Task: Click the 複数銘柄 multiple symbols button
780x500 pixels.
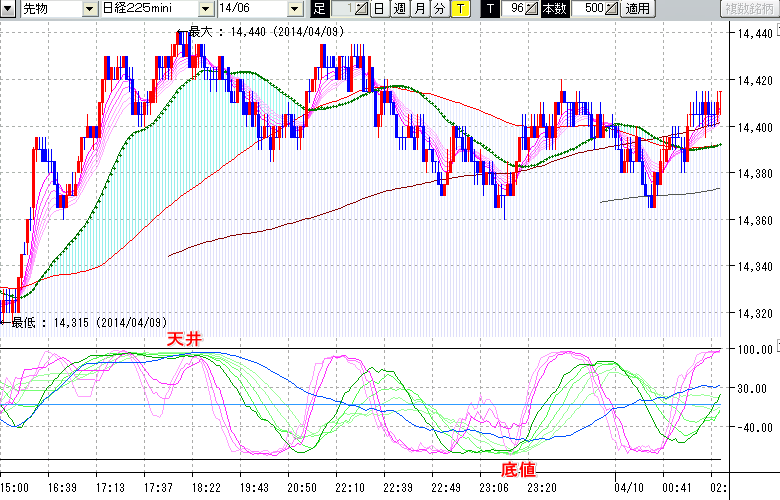Action: pyautogui.click(x=748, y=9)
